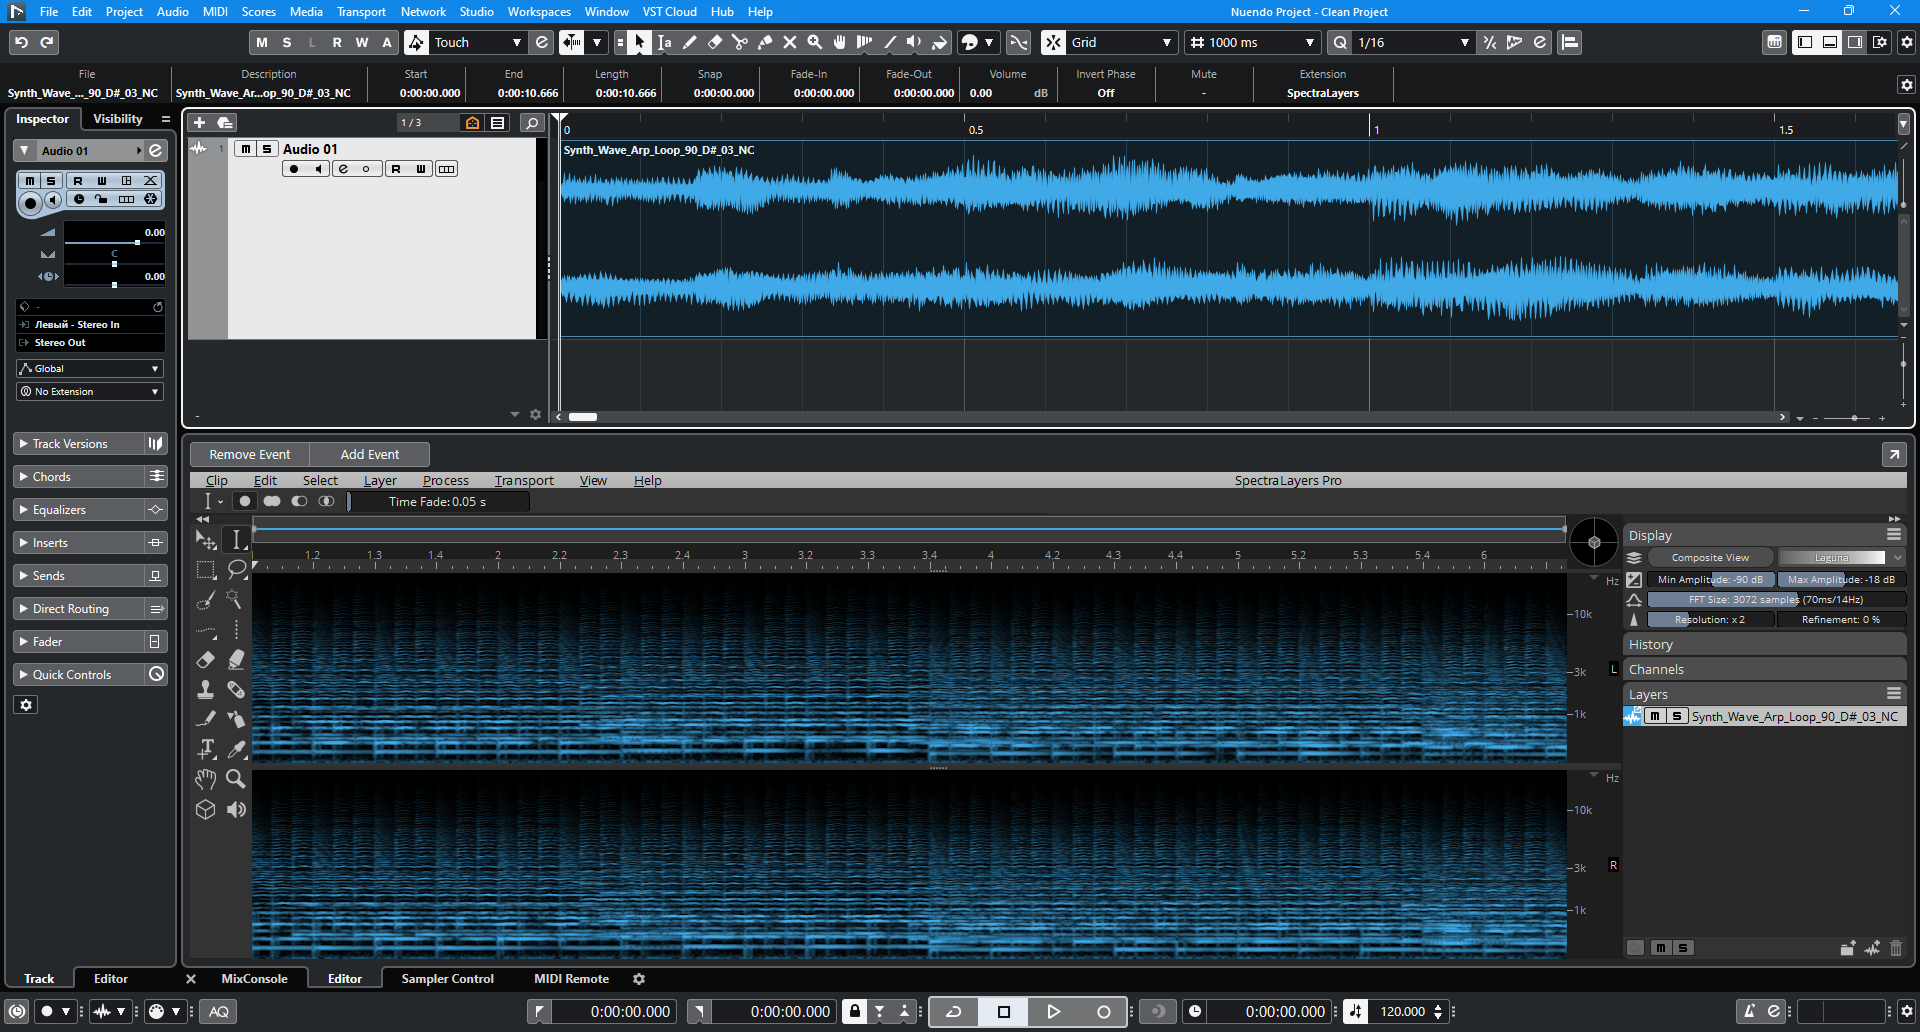Select the Time Warp tool
Screen dimensions: 1920x1032
(x=865, y=42)
